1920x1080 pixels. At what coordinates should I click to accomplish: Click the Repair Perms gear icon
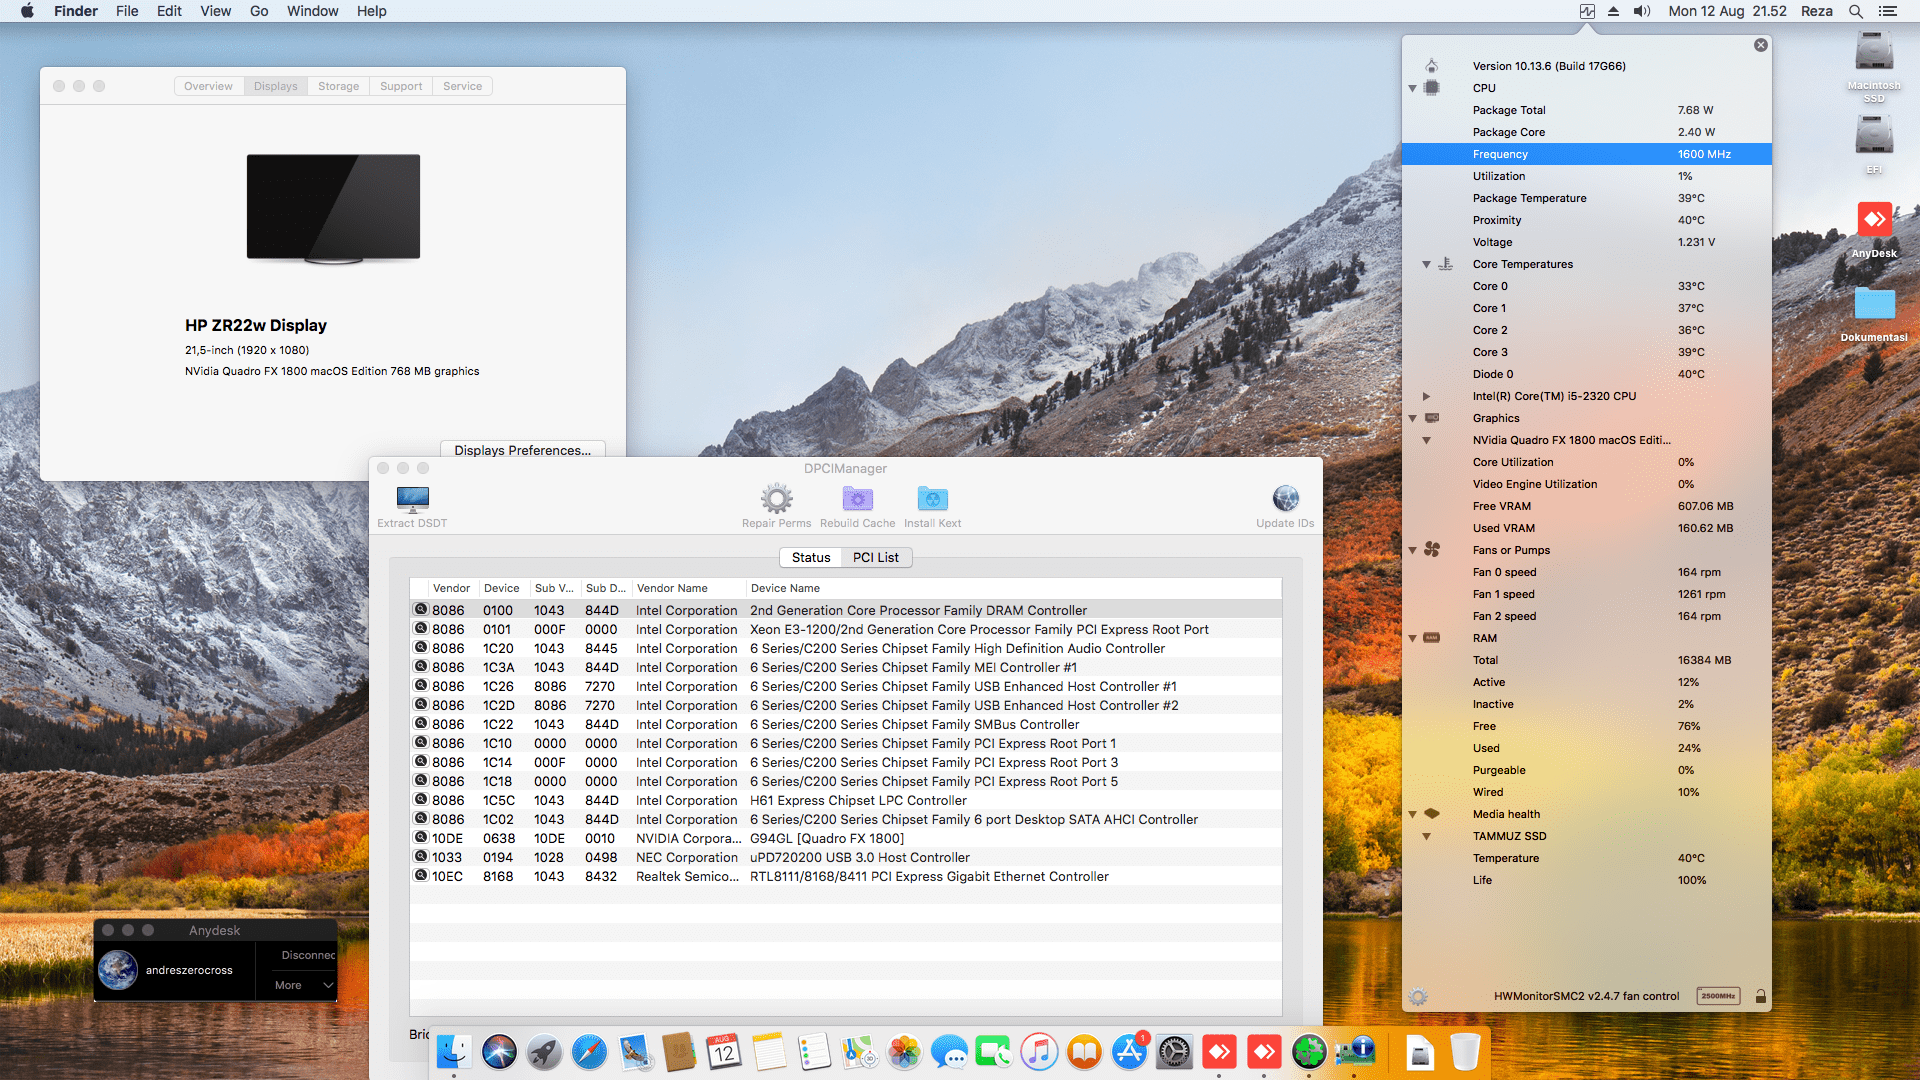point(776,499)
